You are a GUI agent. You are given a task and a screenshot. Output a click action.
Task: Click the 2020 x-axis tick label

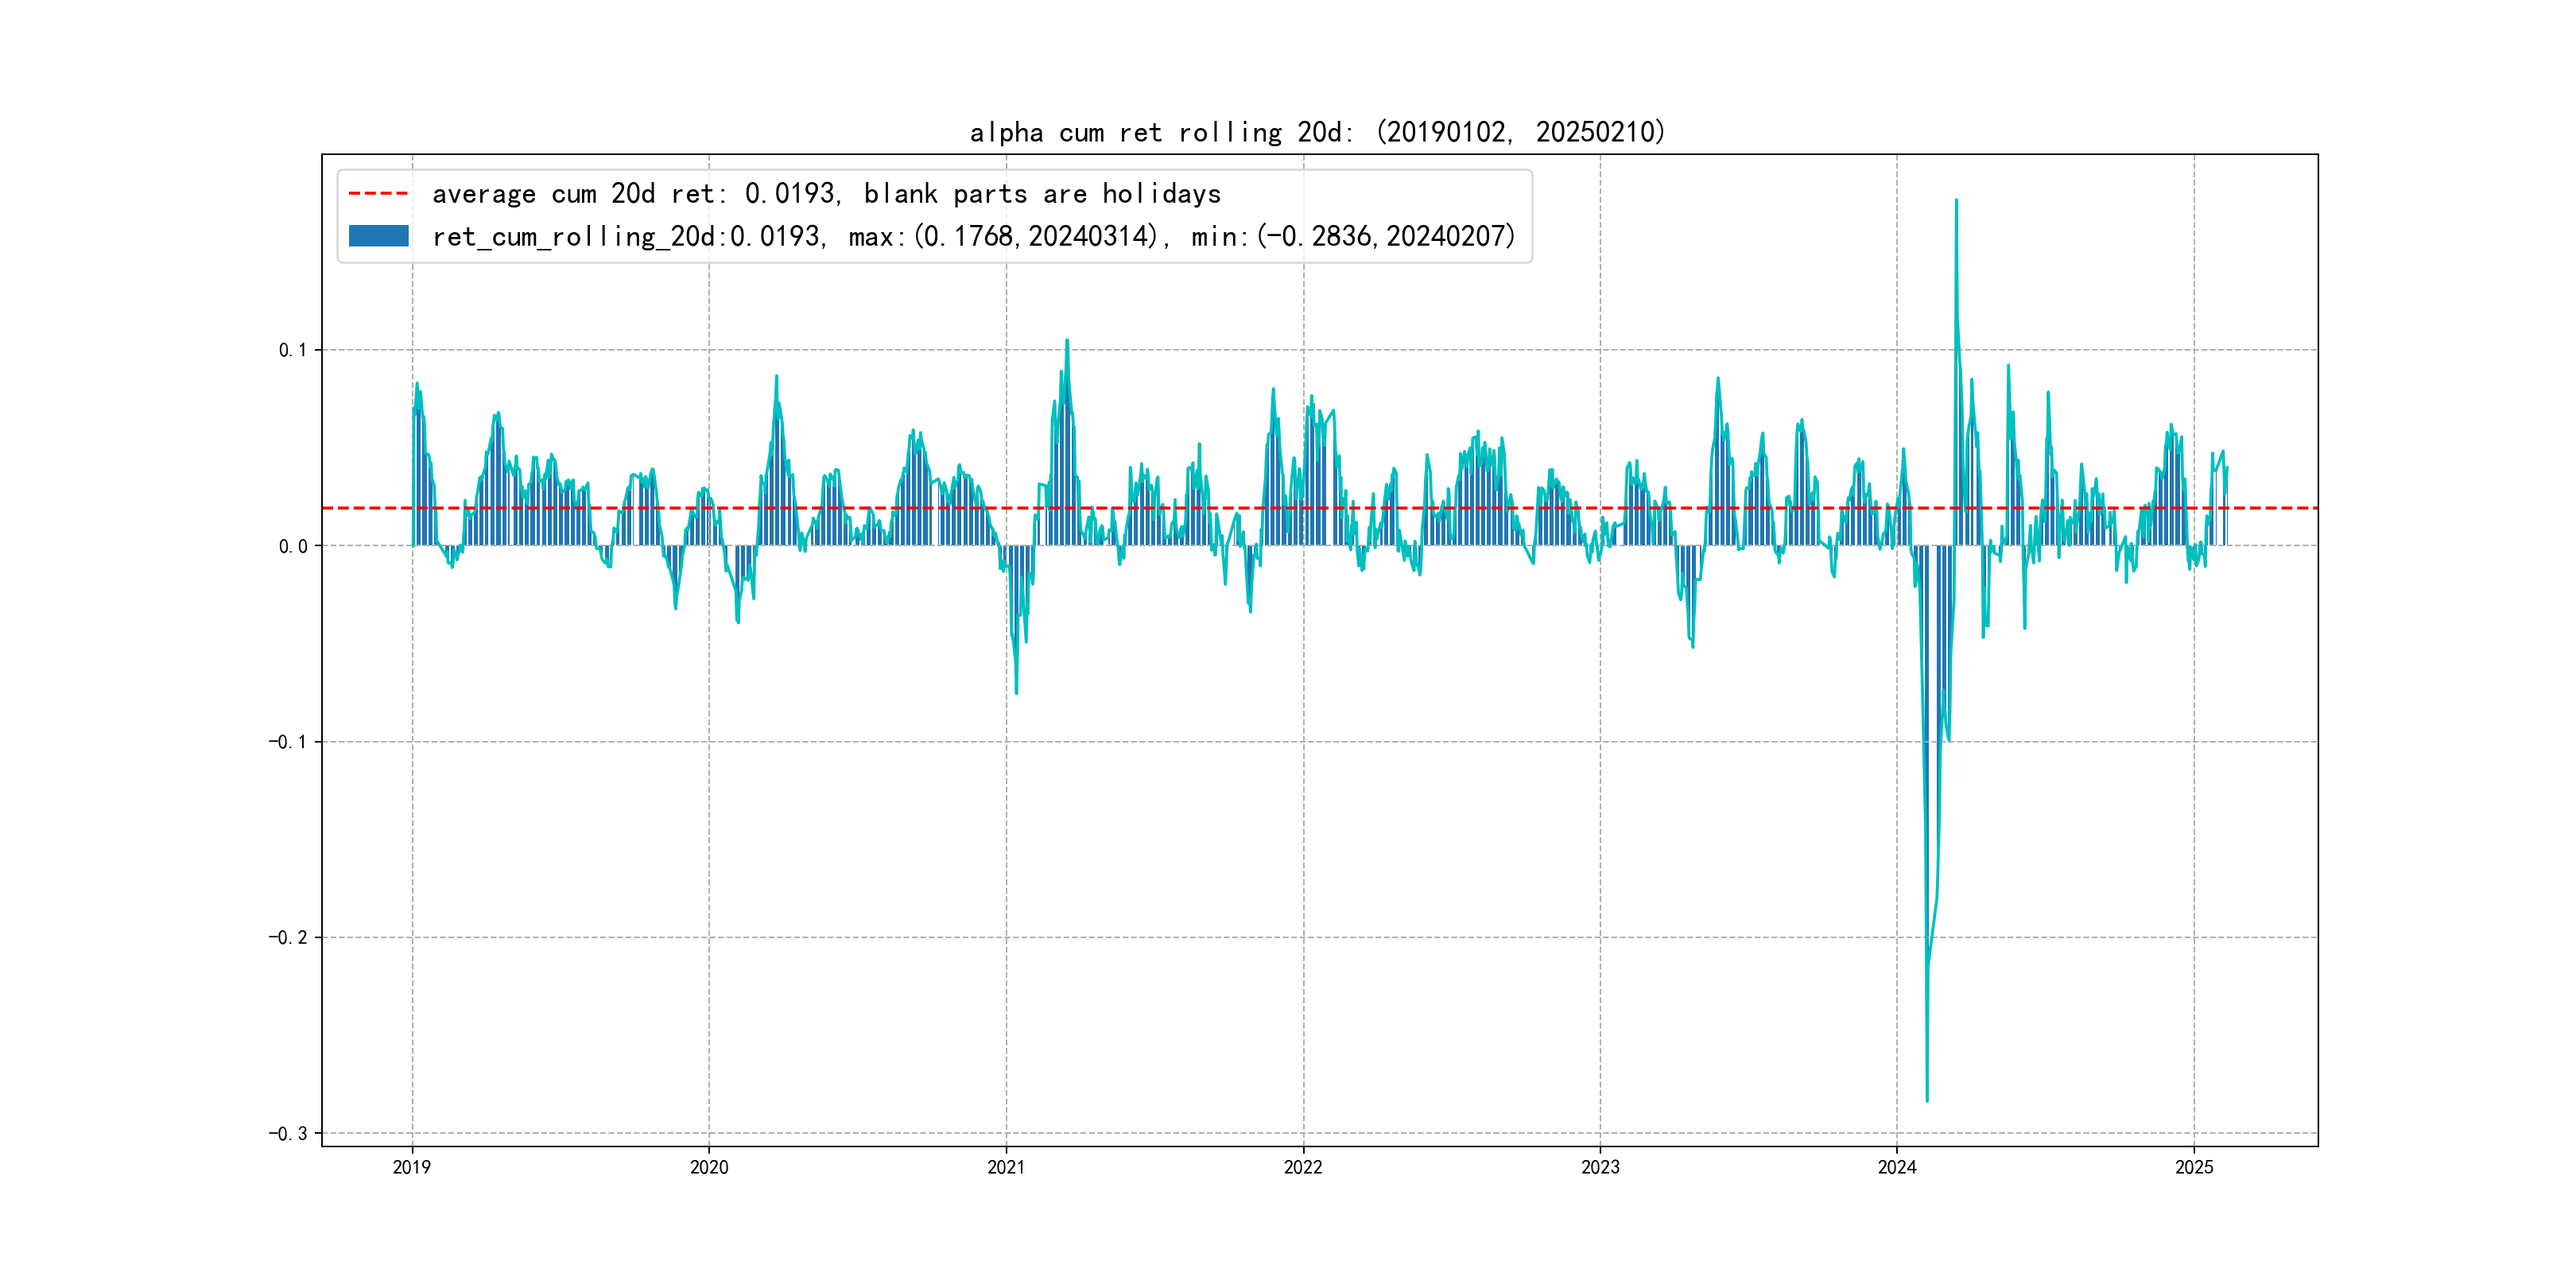coord(709,1167)
